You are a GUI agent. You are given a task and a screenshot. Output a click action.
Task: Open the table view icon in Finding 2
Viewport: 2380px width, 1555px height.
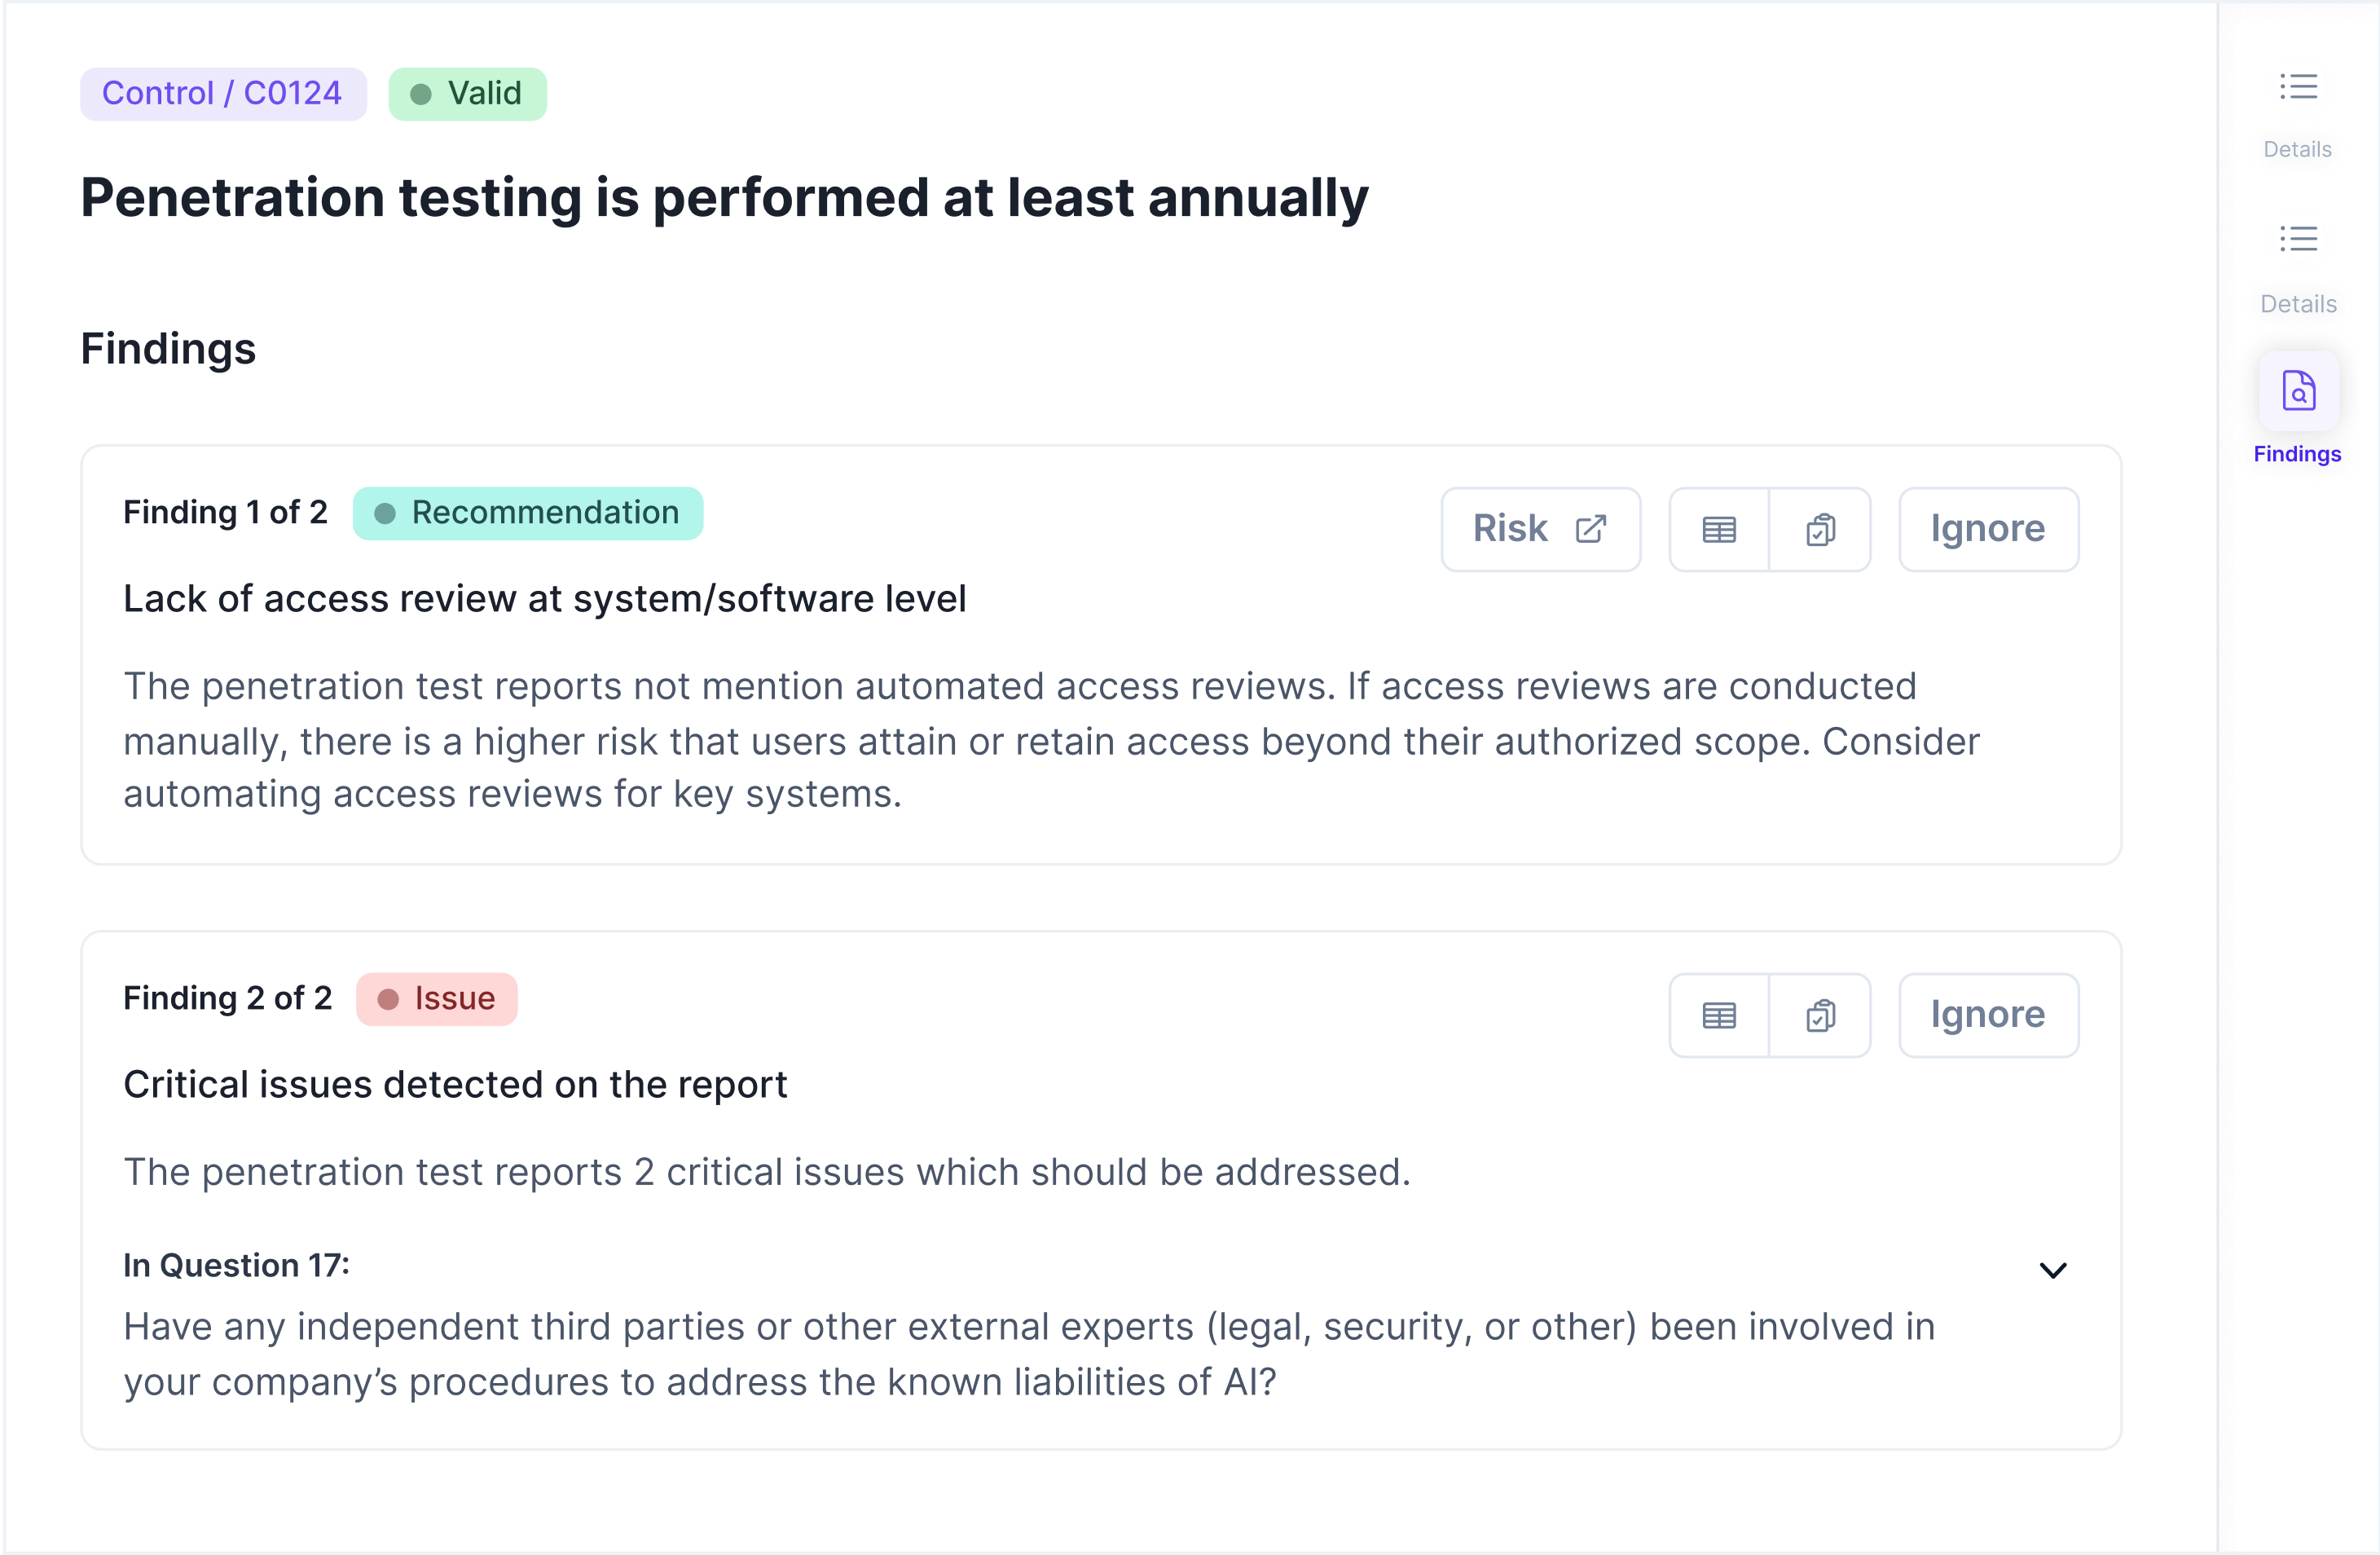tap(1719, 1015)
